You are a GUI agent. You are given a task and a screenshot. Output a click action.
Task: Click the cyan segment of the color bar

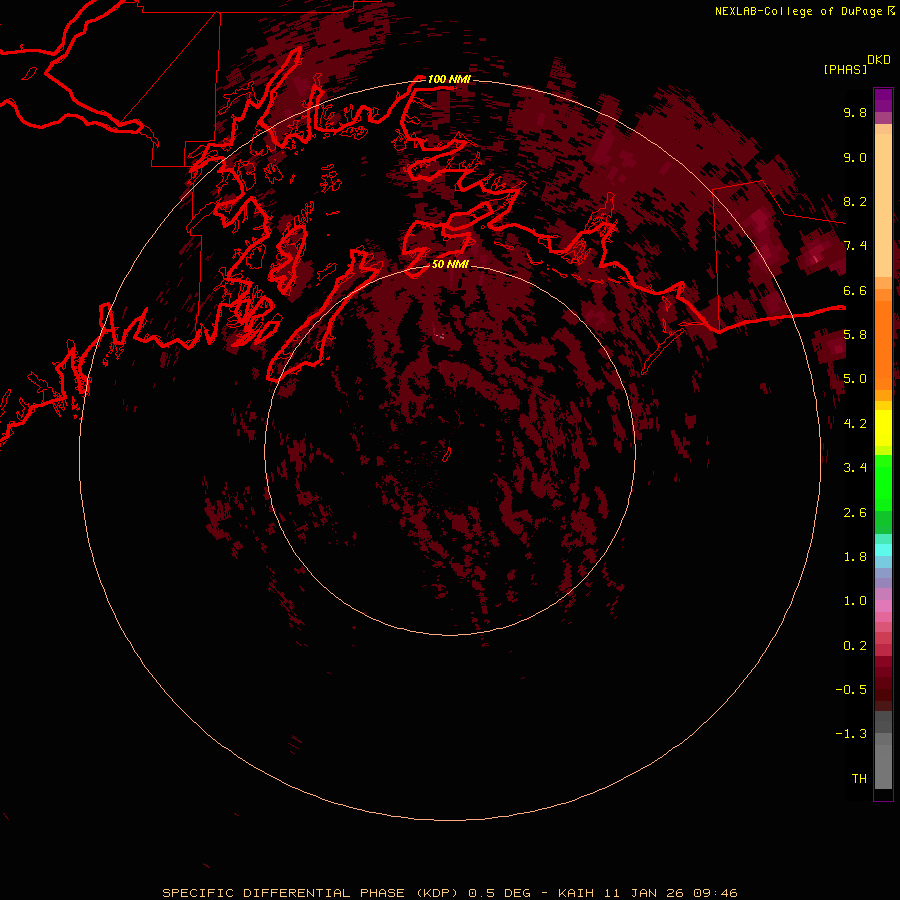tap(883, 550)
